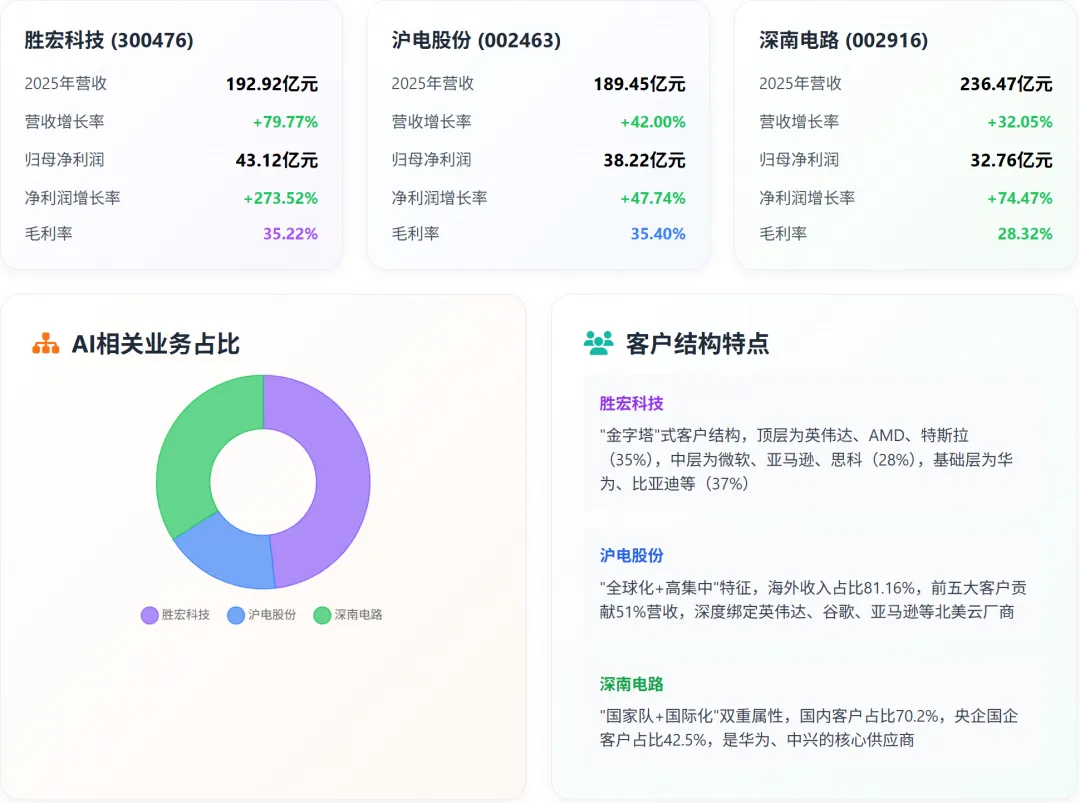Click the 43.12亿元 net profit value
The image size is (1080, 803).
pos(277,160)
